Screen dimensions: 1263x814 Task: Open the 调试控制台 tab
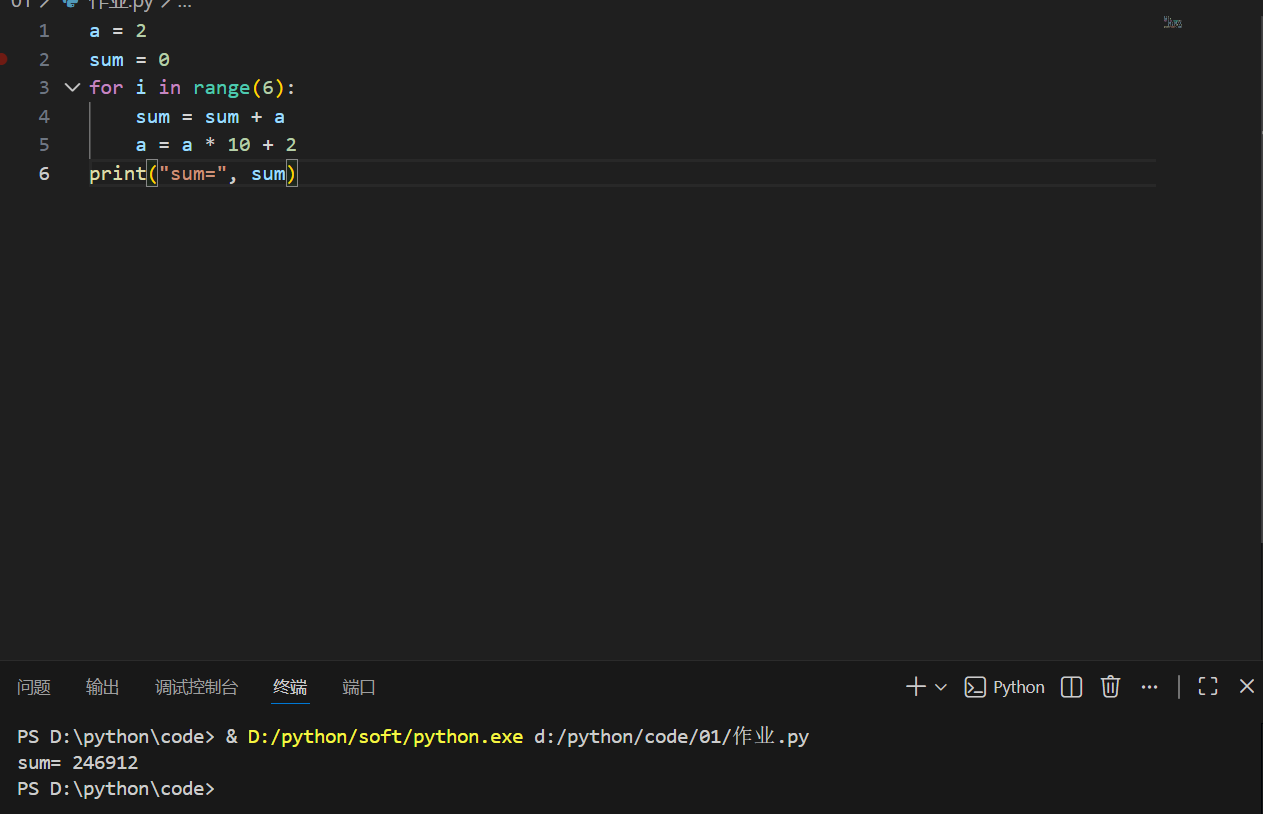(196, 687)
